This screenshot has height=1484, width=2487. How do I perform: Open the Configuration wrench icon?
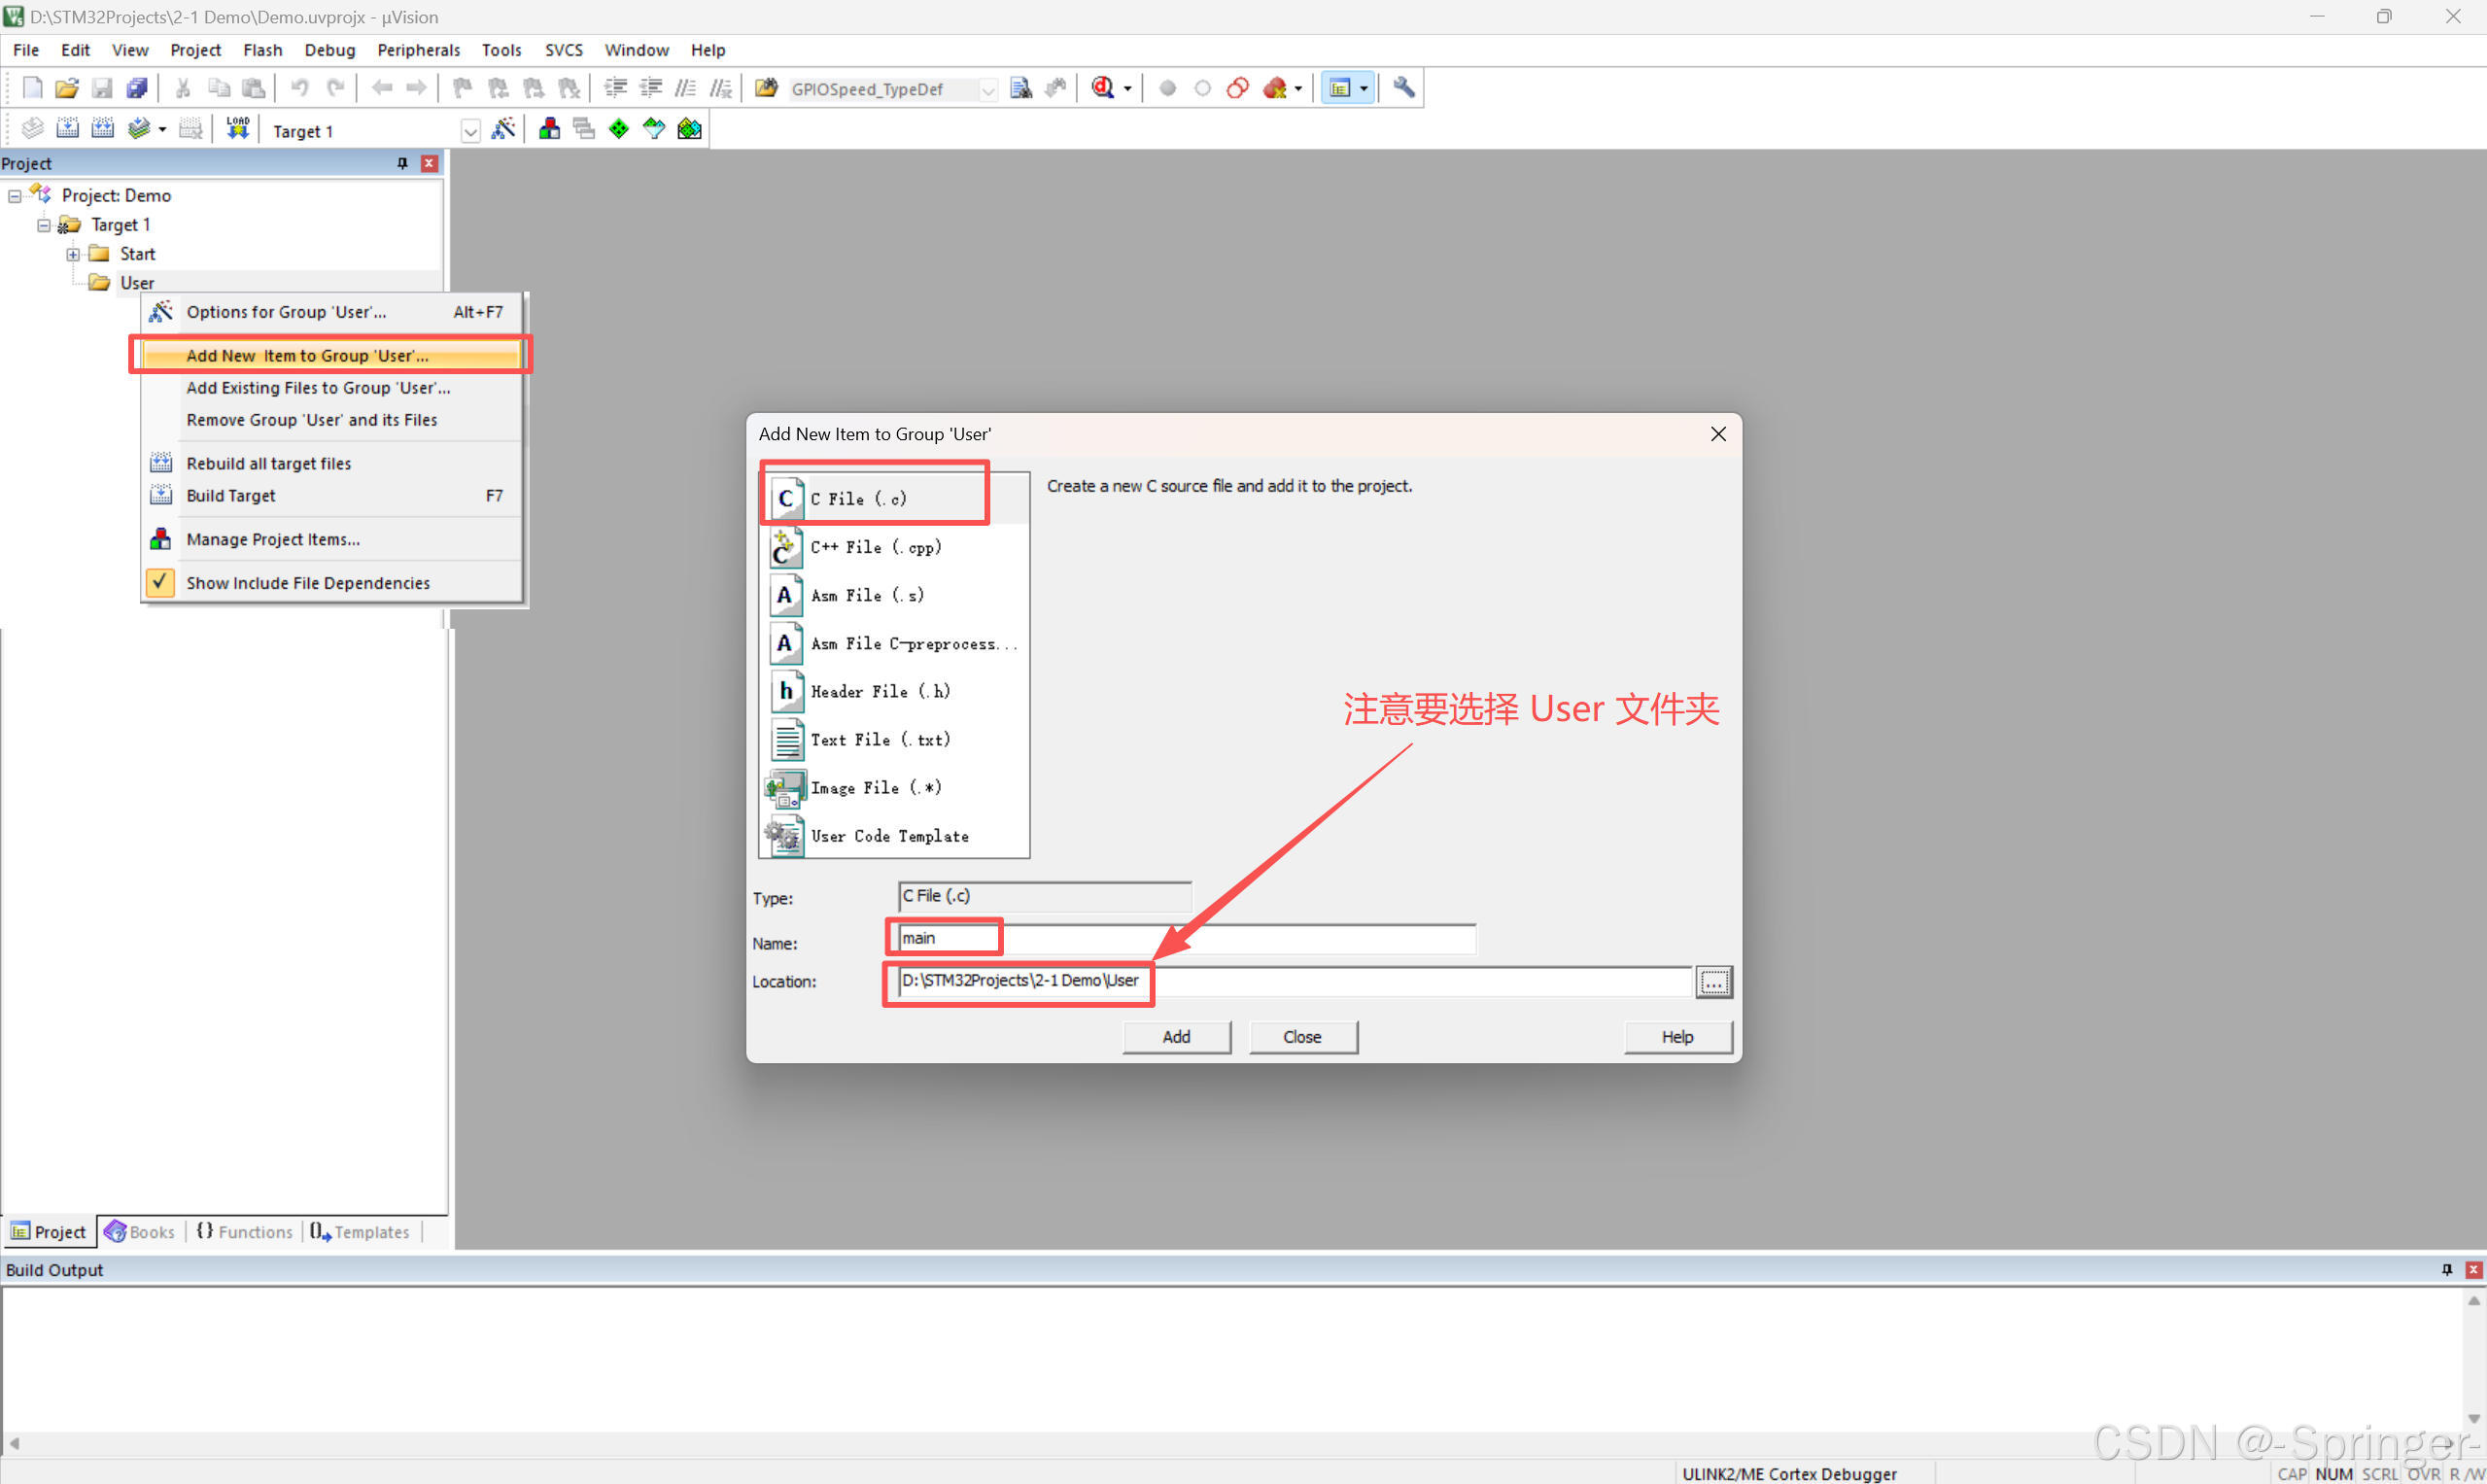click(x=1403, y=88)
